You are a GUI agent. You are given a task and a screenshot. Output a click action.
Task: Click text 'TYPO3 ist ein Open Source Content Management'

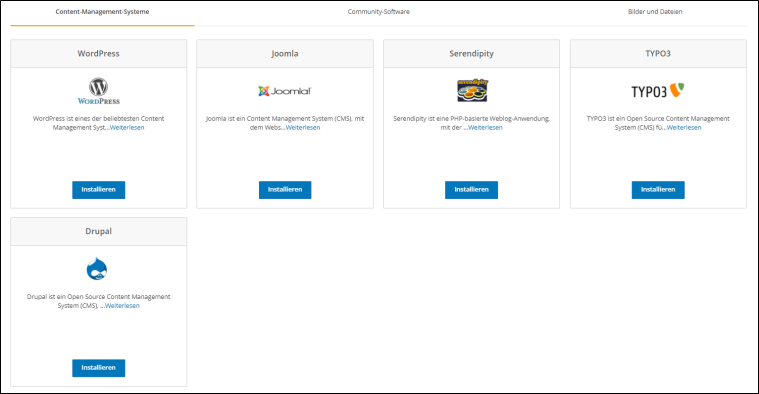[x=658, y=119]
